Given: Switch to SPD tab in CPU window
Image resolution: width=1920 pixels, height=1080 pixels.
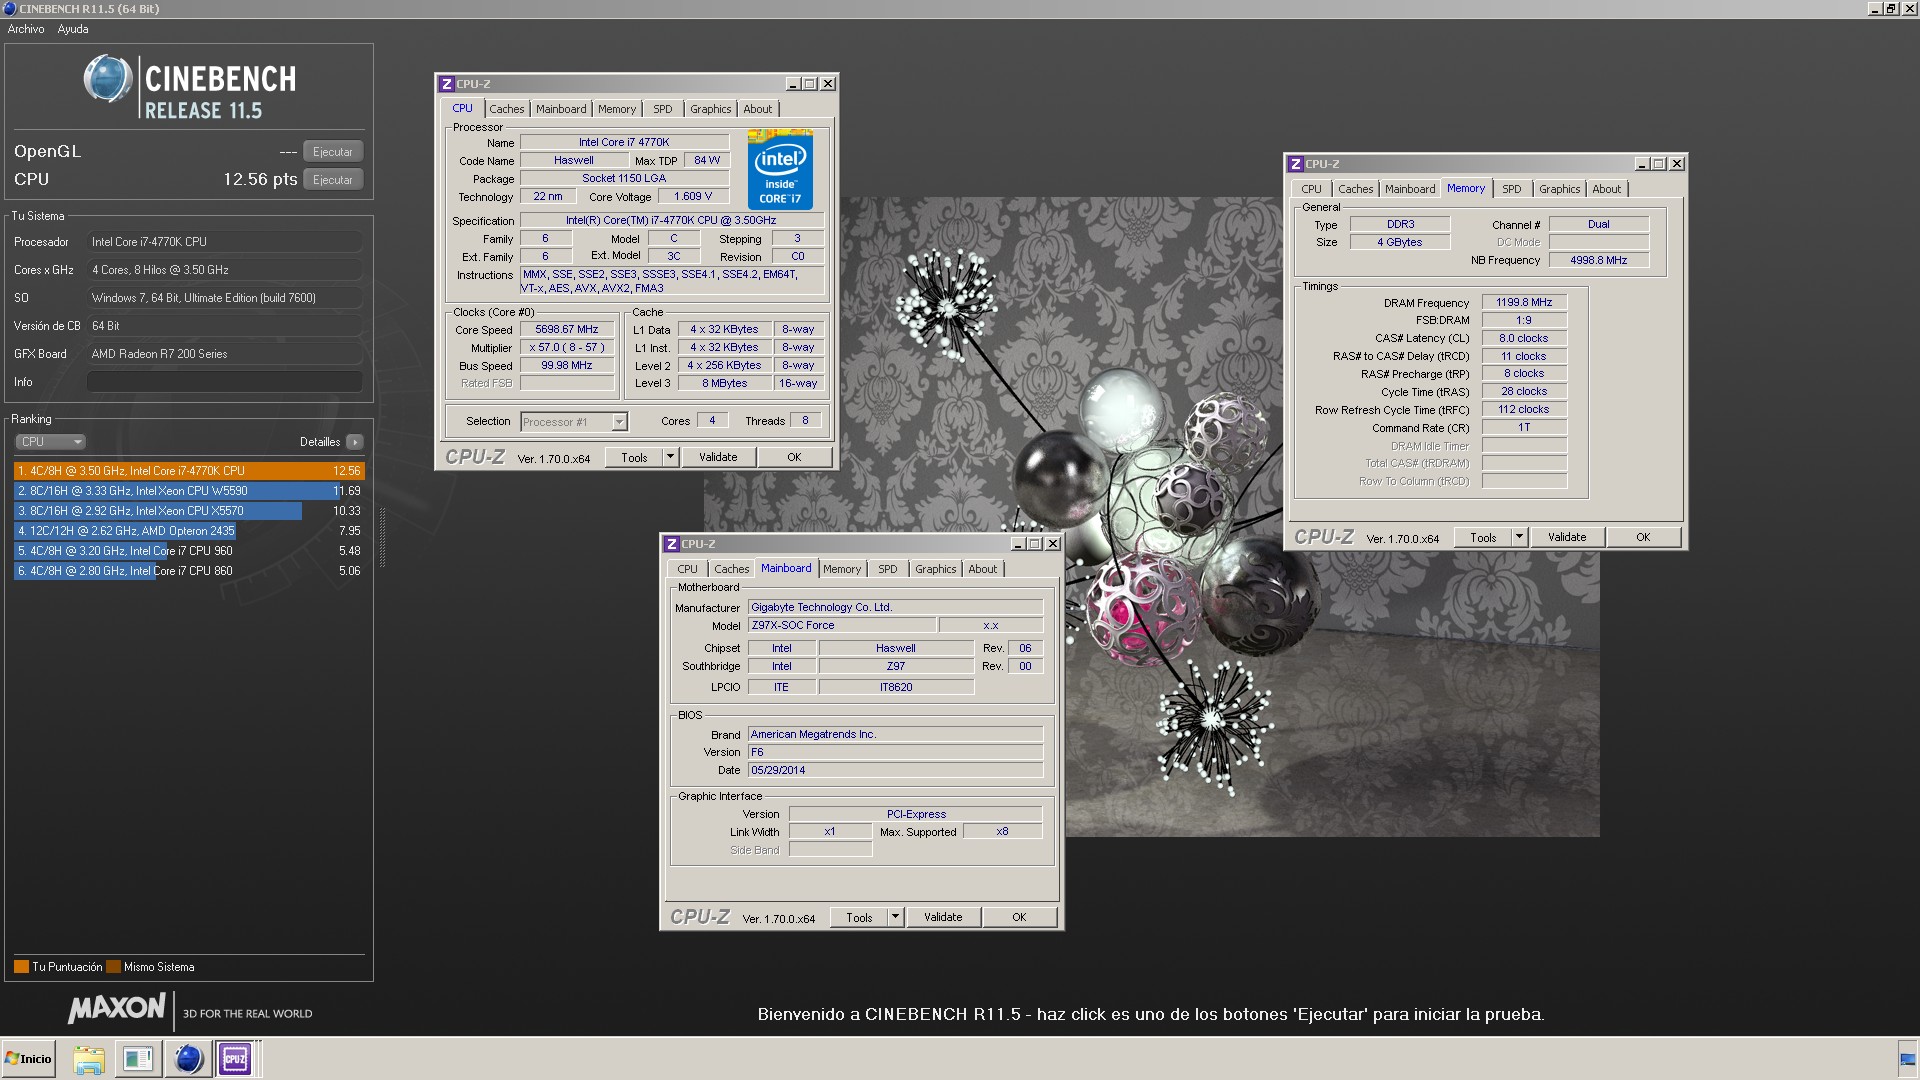Looking at the screenshot, I should [663, 109].
